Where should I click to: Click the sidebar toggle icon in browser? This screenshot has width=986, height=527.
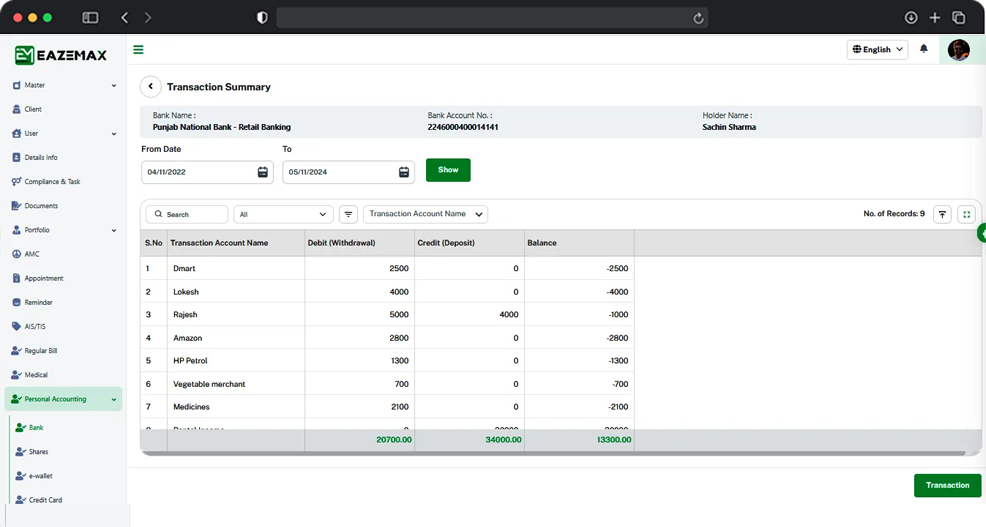[x=91, y=18]
